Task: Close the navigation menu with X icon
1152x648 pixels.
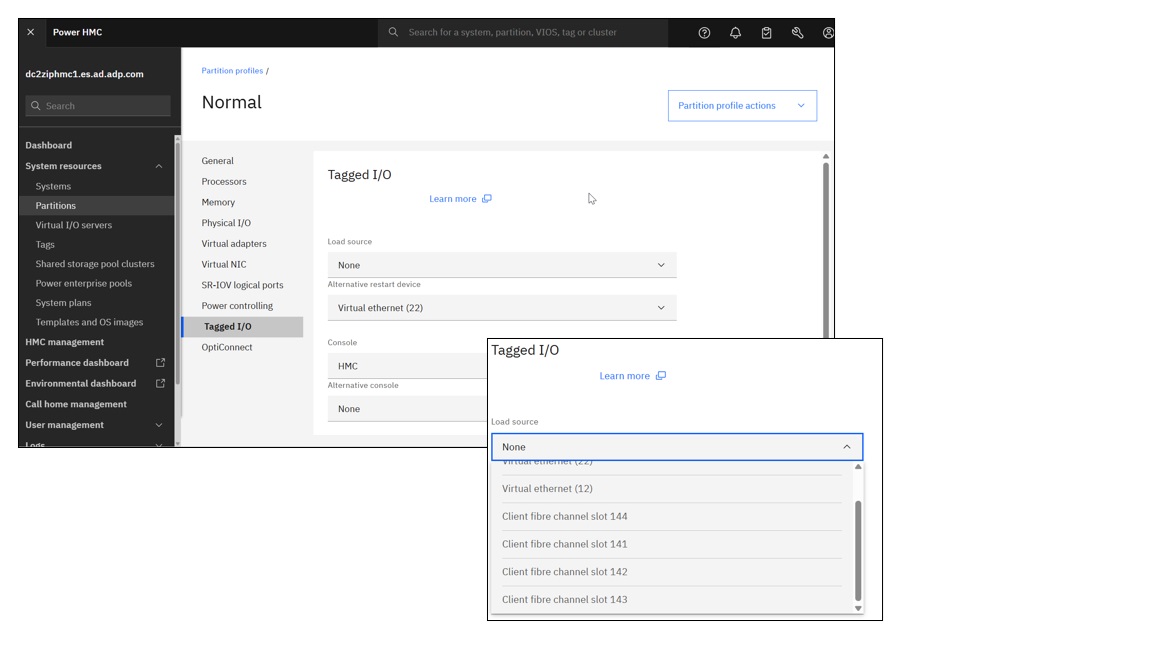Action: pyautogui.click(x=31, y=32)
